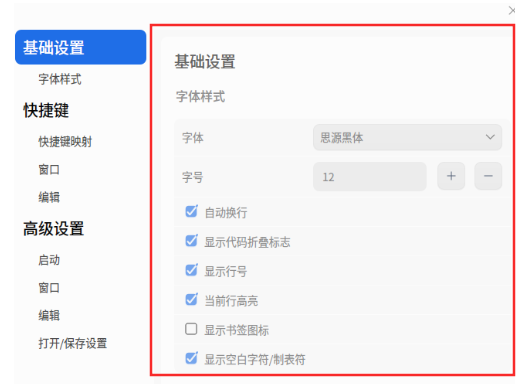Open 字体样式 in the sidebar
The height and width of the screenshot is (384, 523).
pos(60,79)
